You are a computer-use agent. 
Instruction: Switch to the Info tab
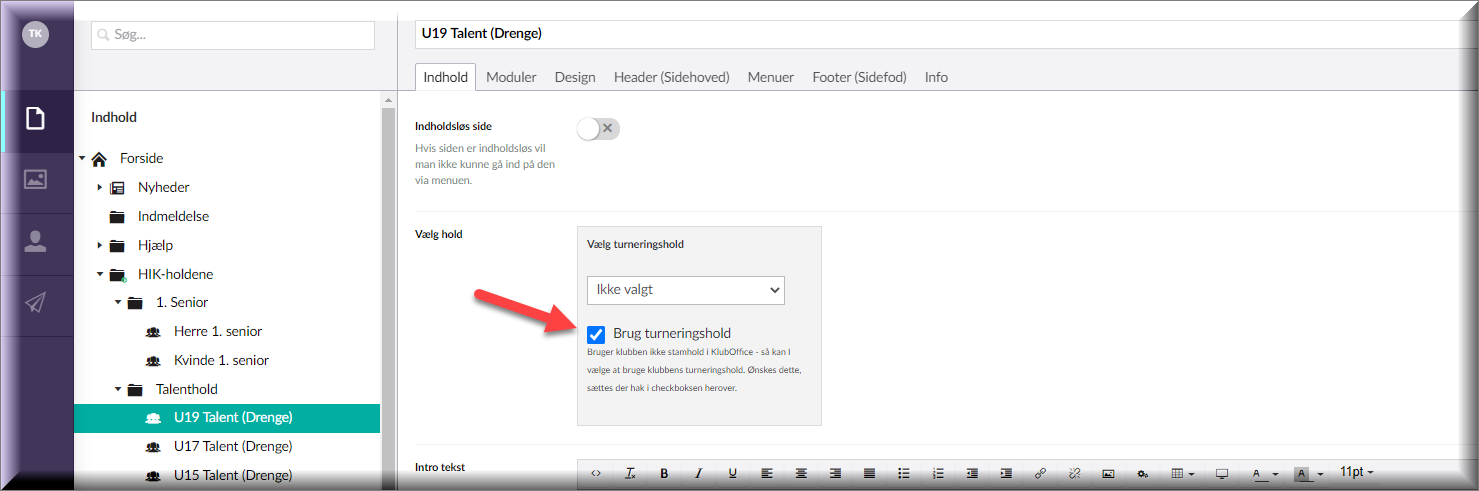point(936,77)
